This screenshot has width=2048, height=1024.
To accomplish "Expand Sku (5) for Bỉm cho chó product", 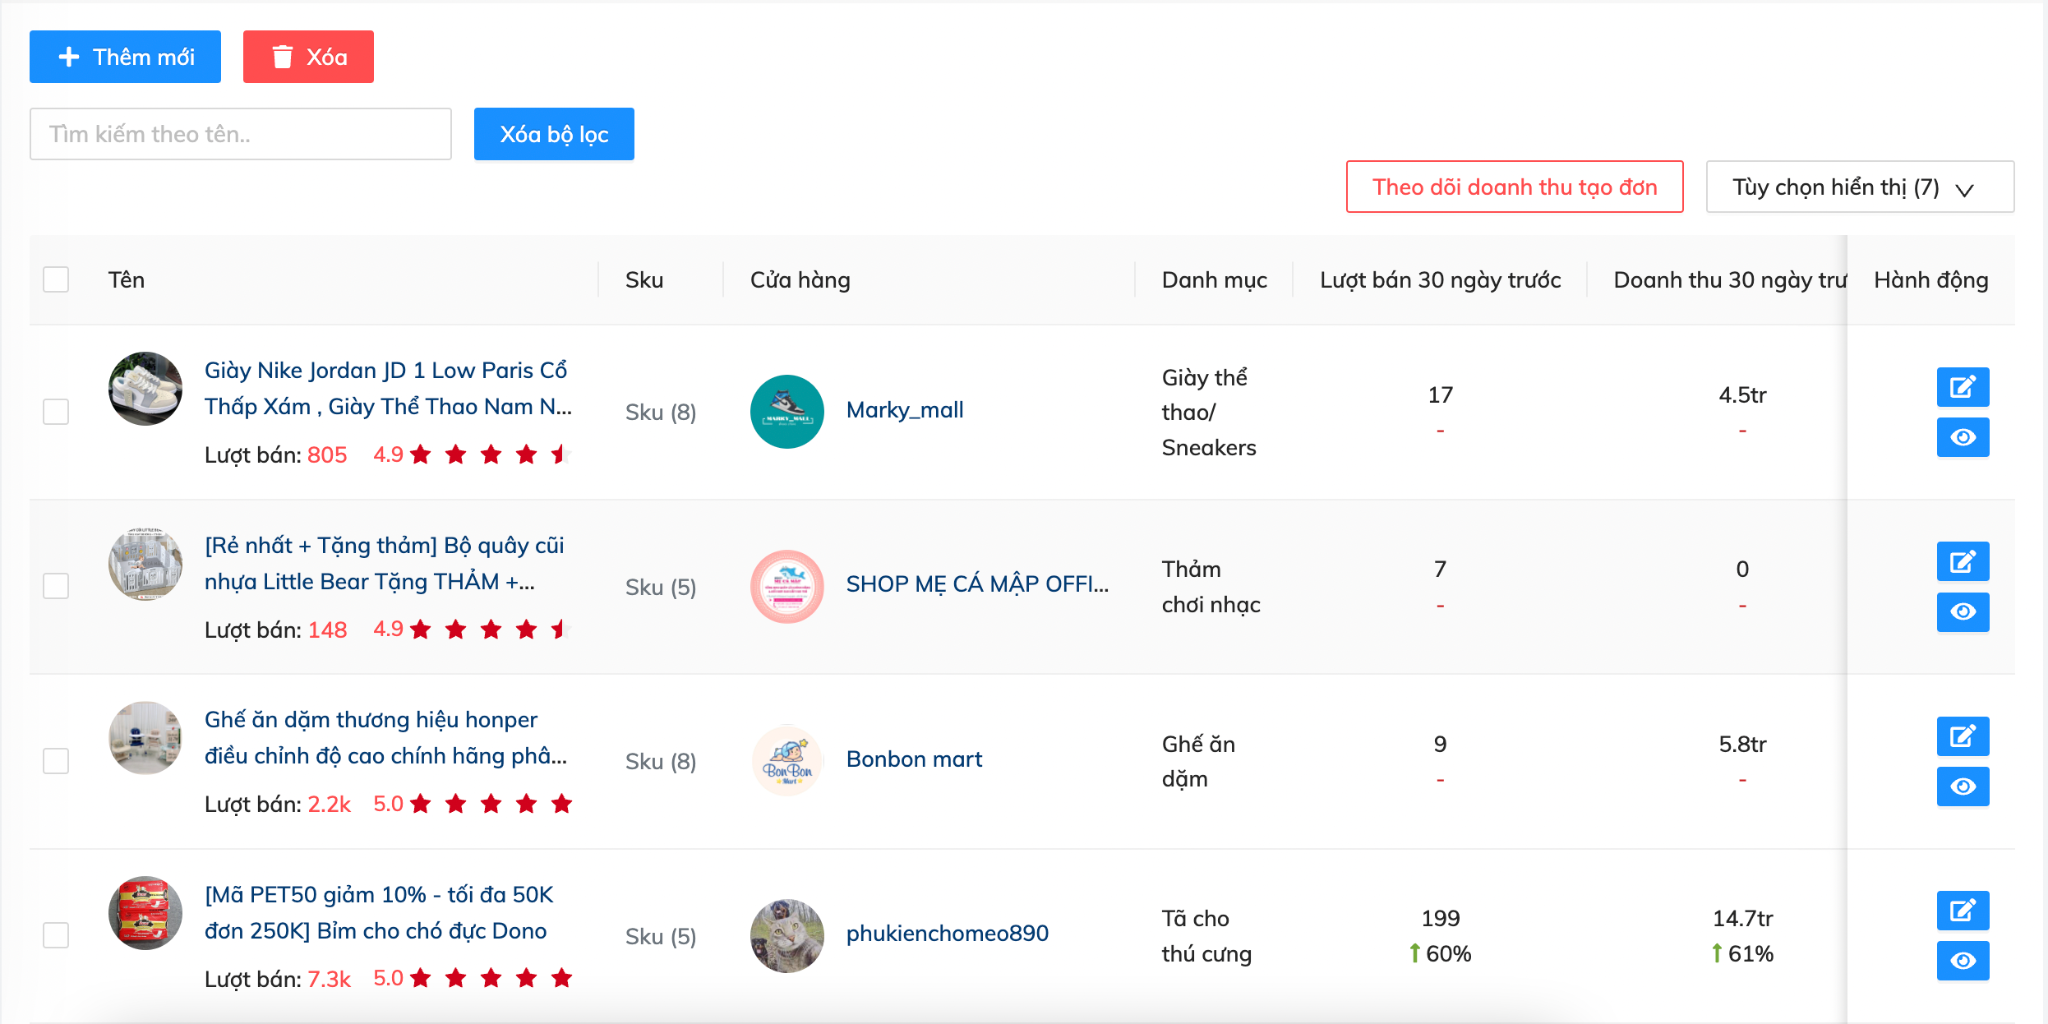I will [x=660, y=936].
